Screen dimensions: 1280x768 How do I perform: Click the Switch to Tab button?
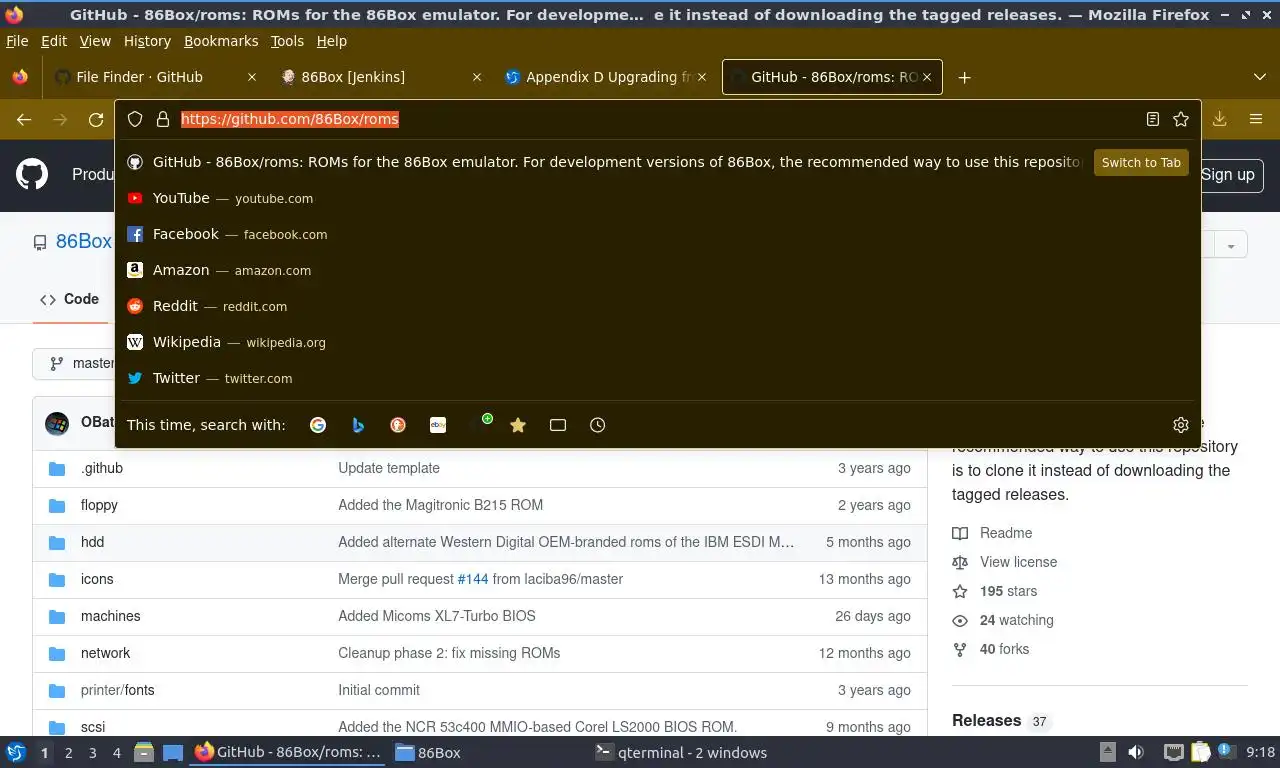point(1141,162)
